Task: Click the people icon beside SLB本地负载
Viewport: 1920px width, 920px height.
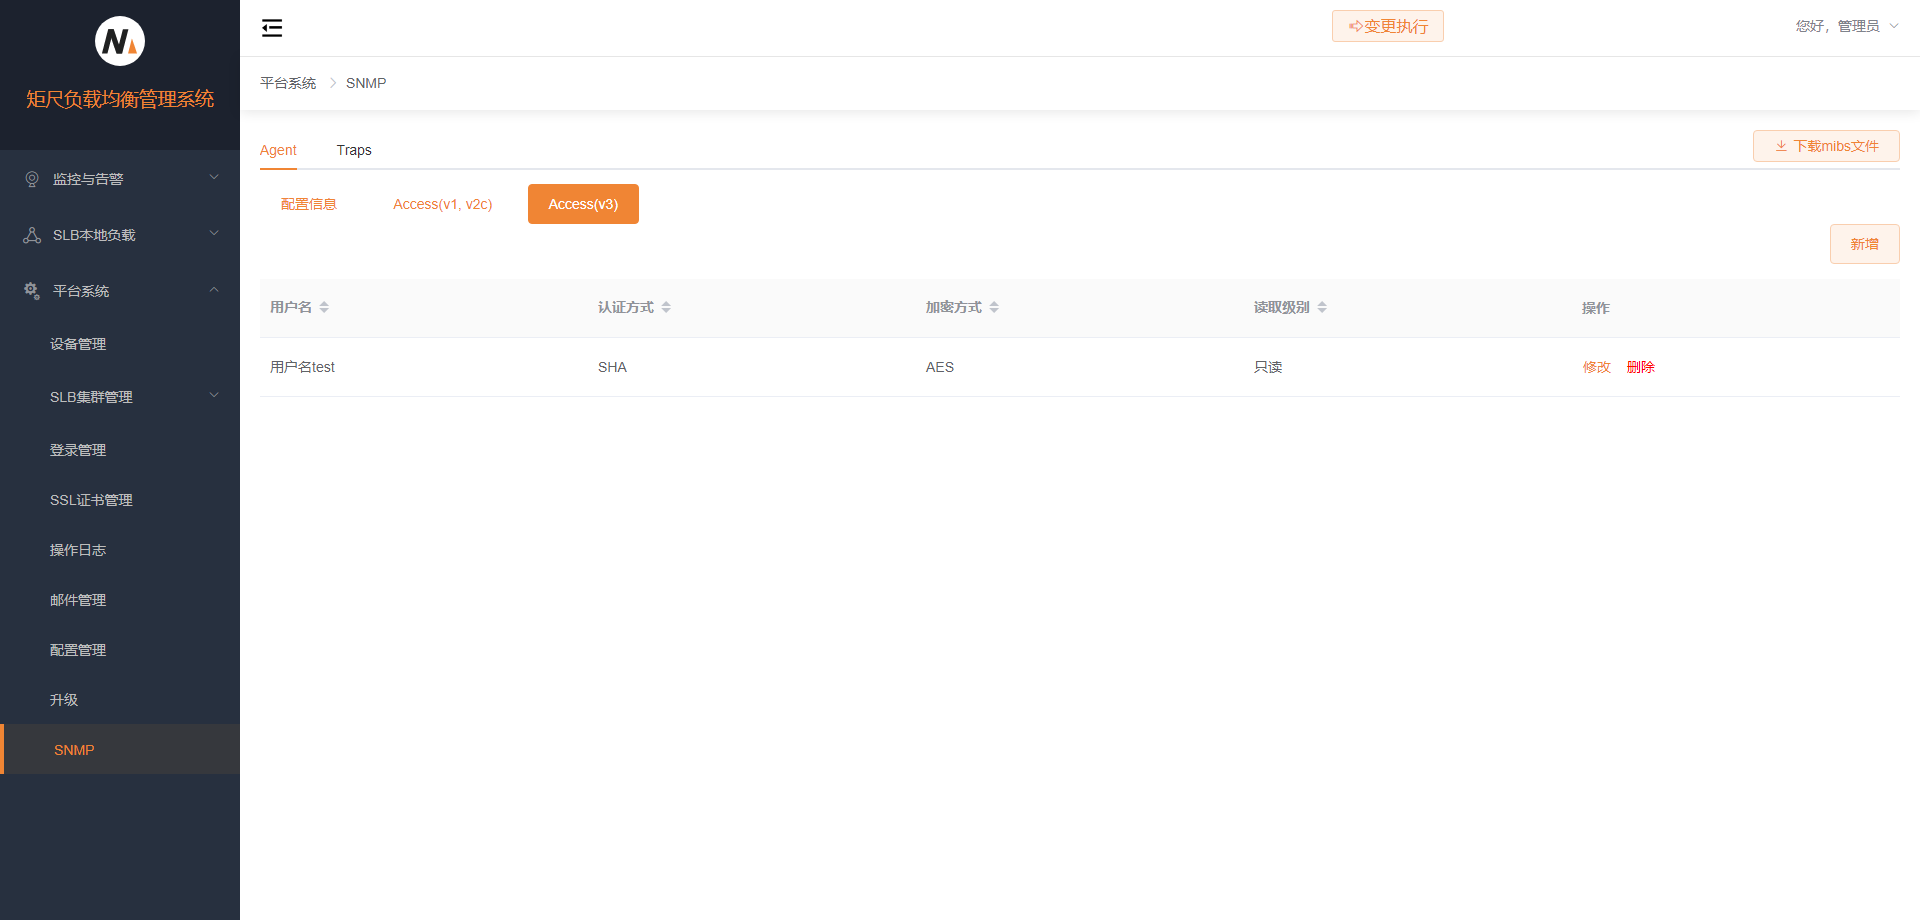Action: (31, 234)
